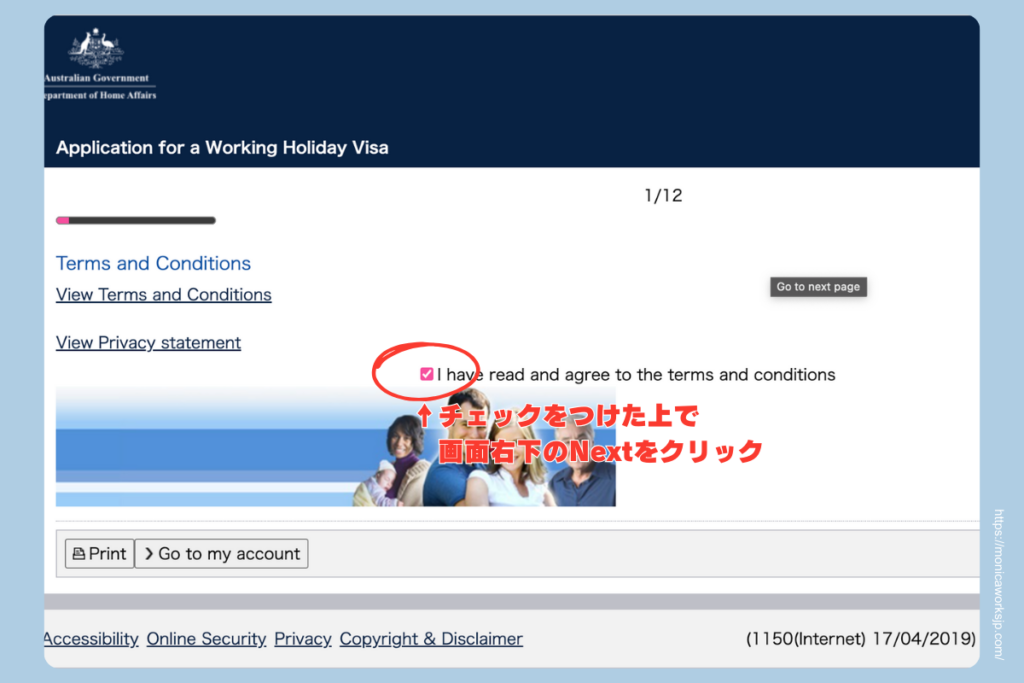The image size is (1024, 683).
Task: Open the View Terms and Conditions link
Action: click(x=163, y=295)
